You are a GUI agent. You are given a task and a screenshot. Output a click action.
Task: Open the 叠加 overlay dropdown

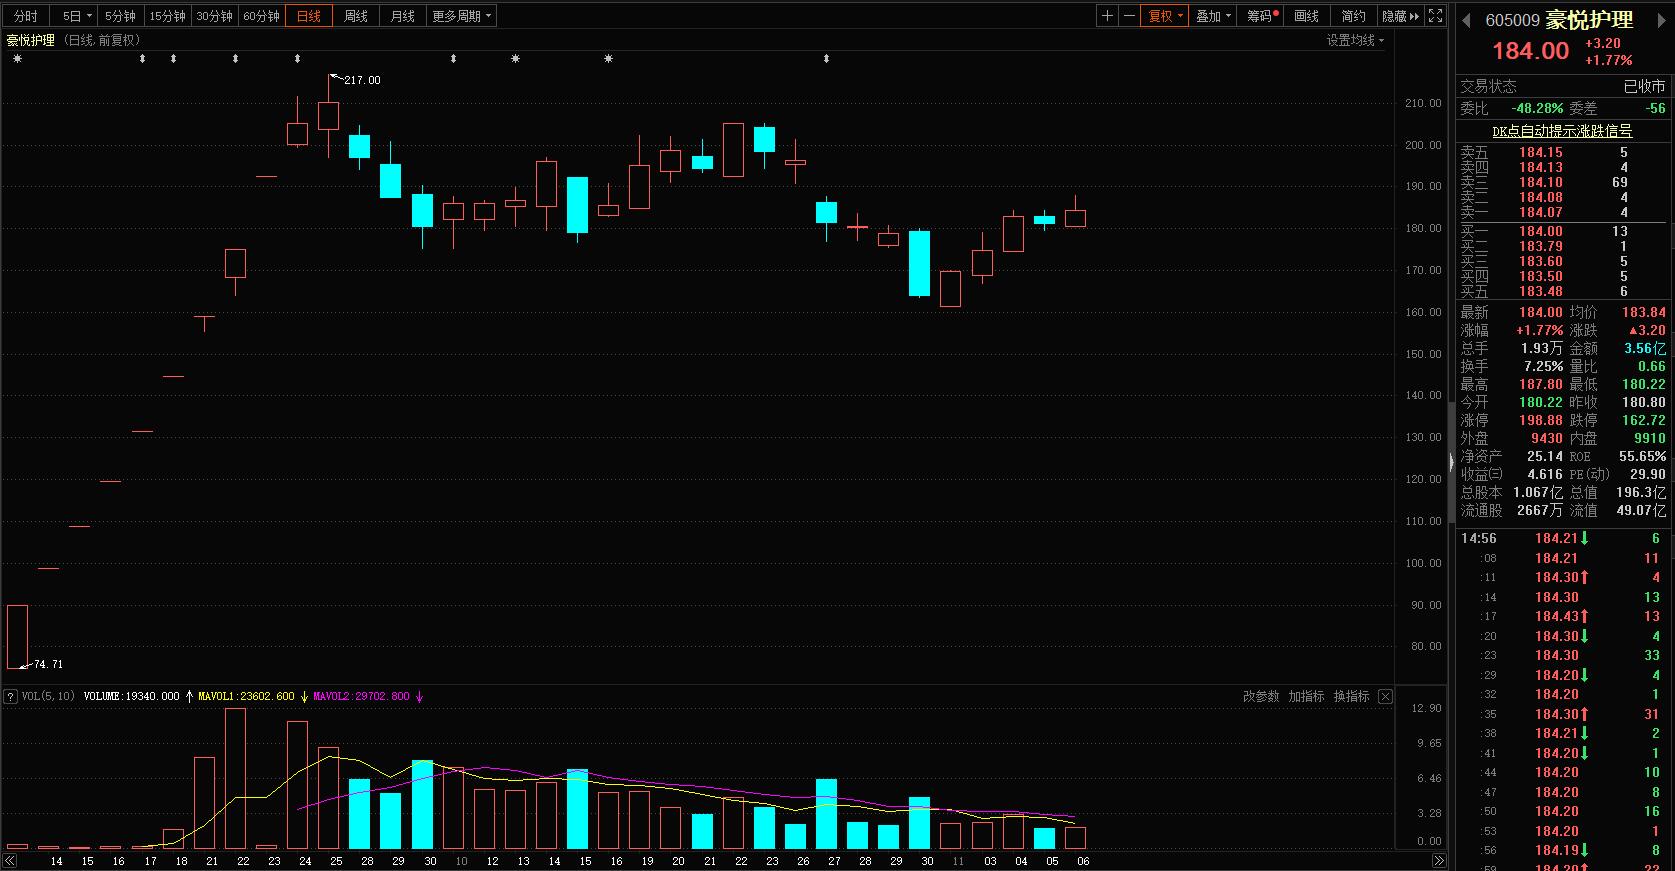[x=1213, y=16]
